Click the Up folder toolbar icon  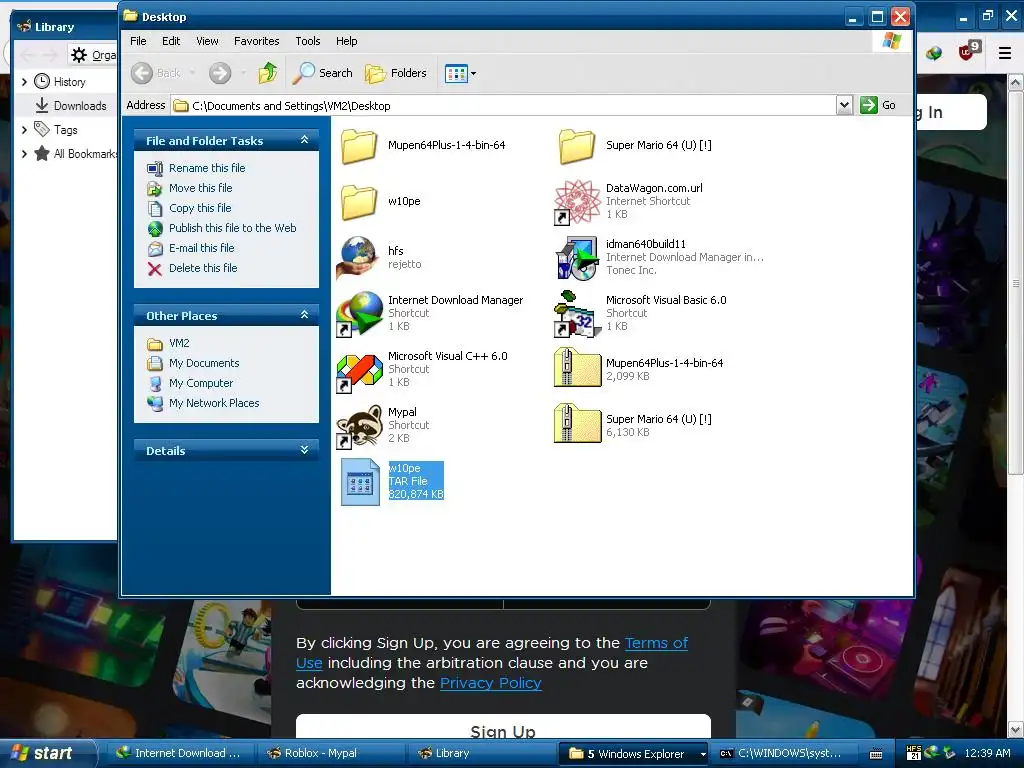(268, 73)
